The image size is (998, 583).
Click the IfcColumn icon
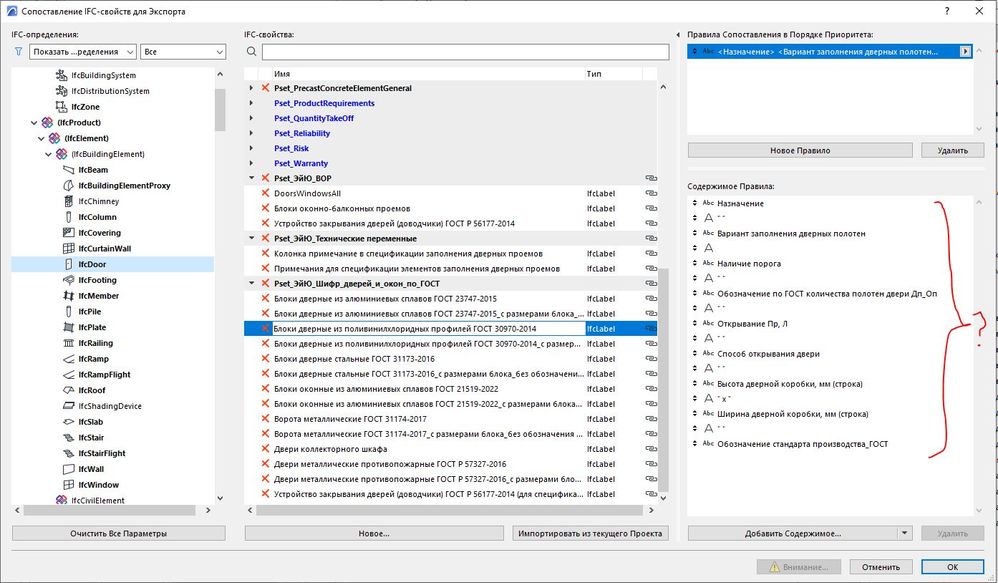click(x=69, y=217)
